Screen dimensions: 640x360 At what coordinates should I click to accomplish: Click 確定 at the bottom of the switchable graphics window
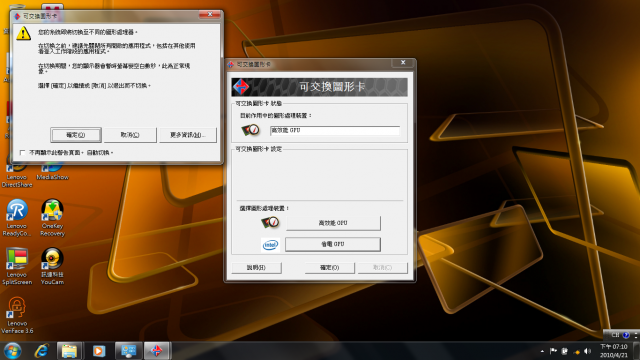329,268
